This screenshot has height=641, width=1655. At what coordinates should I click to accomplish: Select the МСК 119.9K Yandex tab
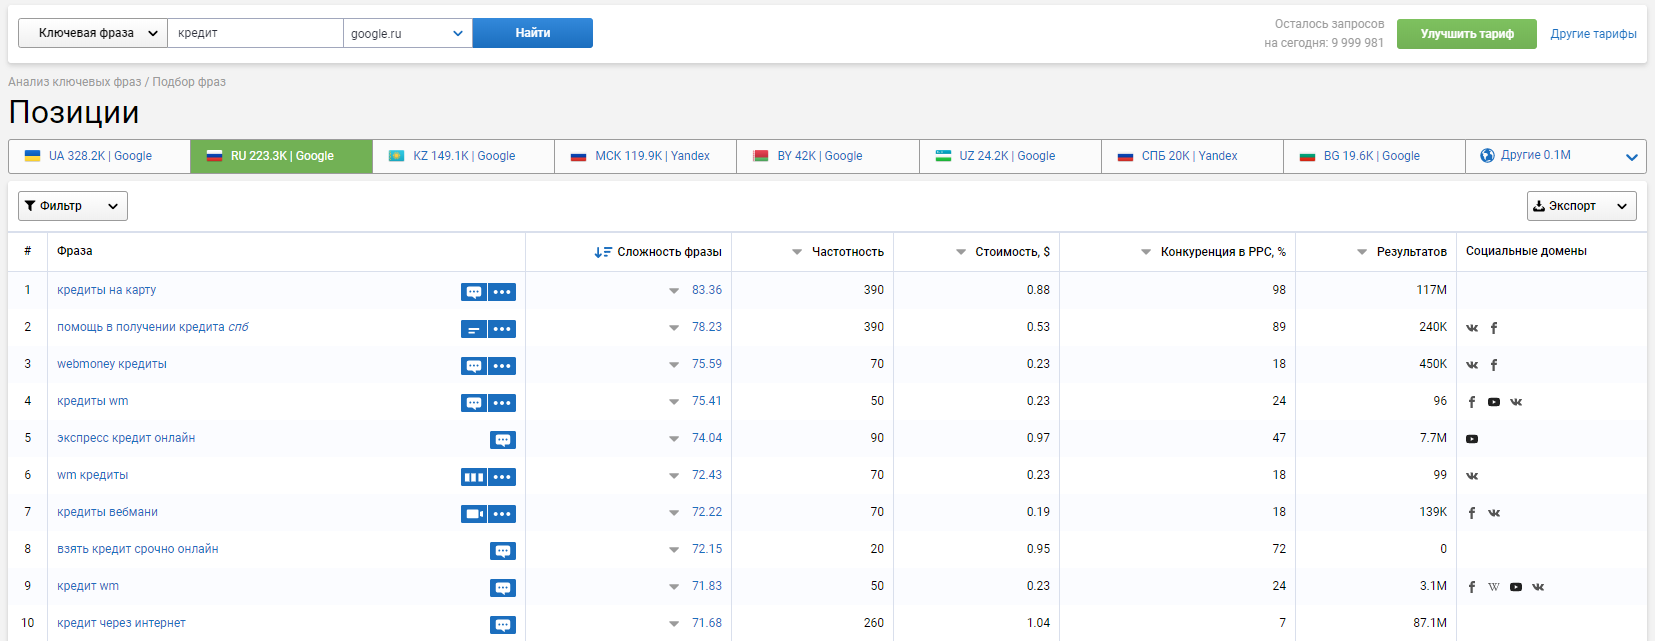[x=646, y=156]
